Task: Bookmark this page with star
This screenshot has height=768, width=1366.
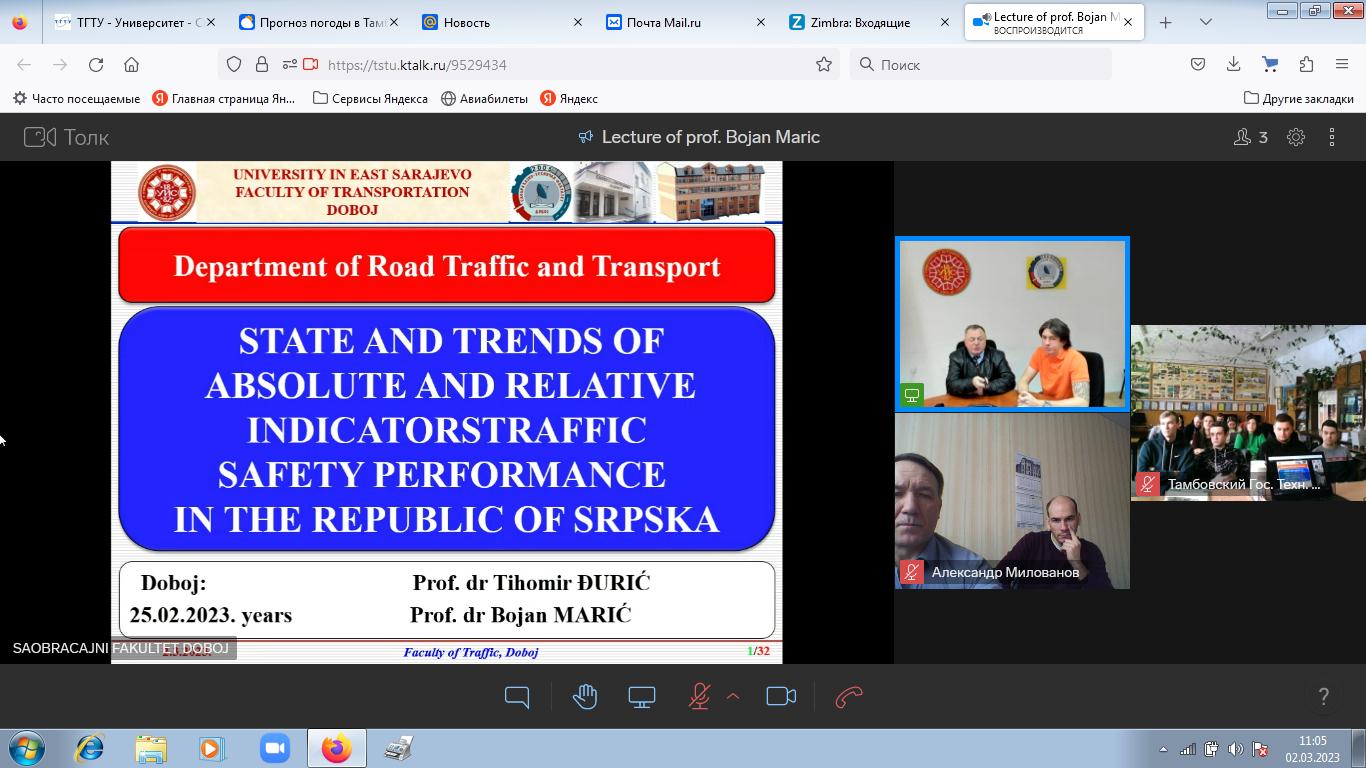Action: pyautogui.click(x=824, y=64)
